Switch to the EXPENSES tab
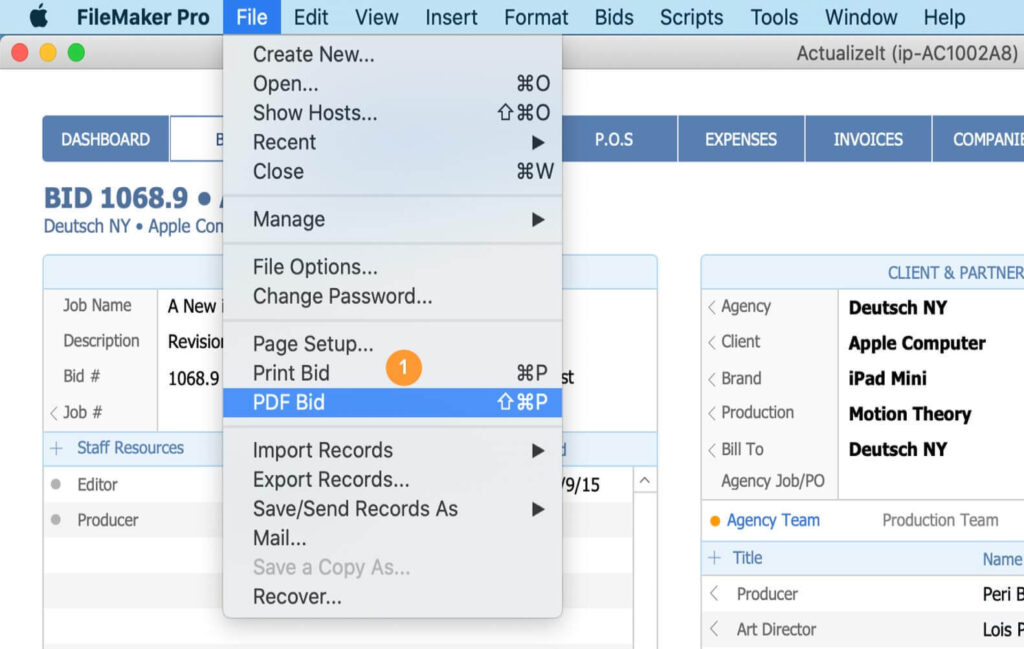 point(741,139)
